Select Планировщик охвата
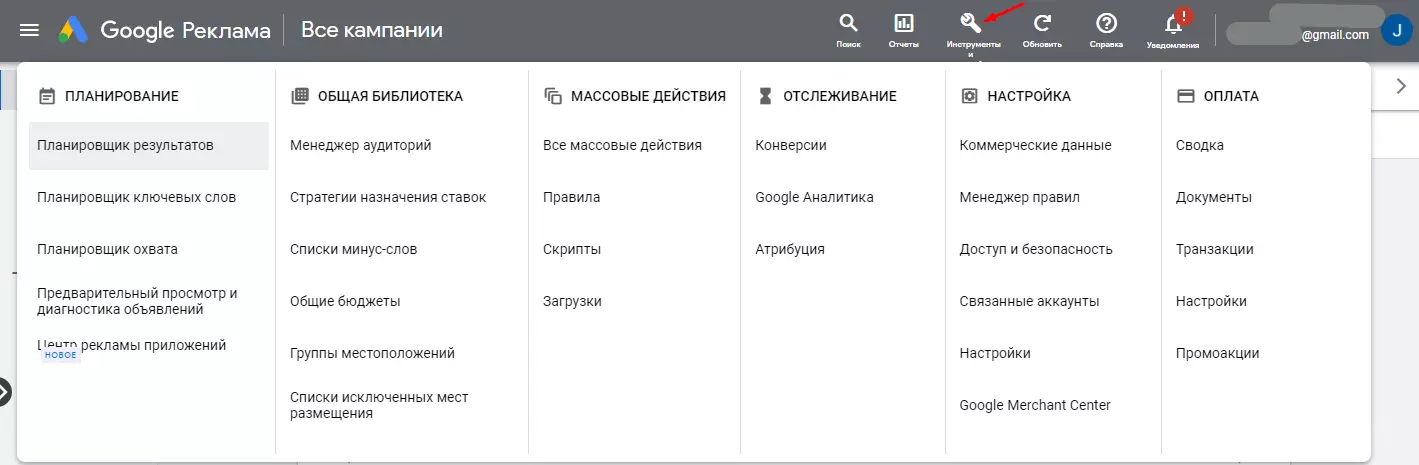Image resolution: width=1419 pixels, height=465 pixels. (x=107, y=249)
